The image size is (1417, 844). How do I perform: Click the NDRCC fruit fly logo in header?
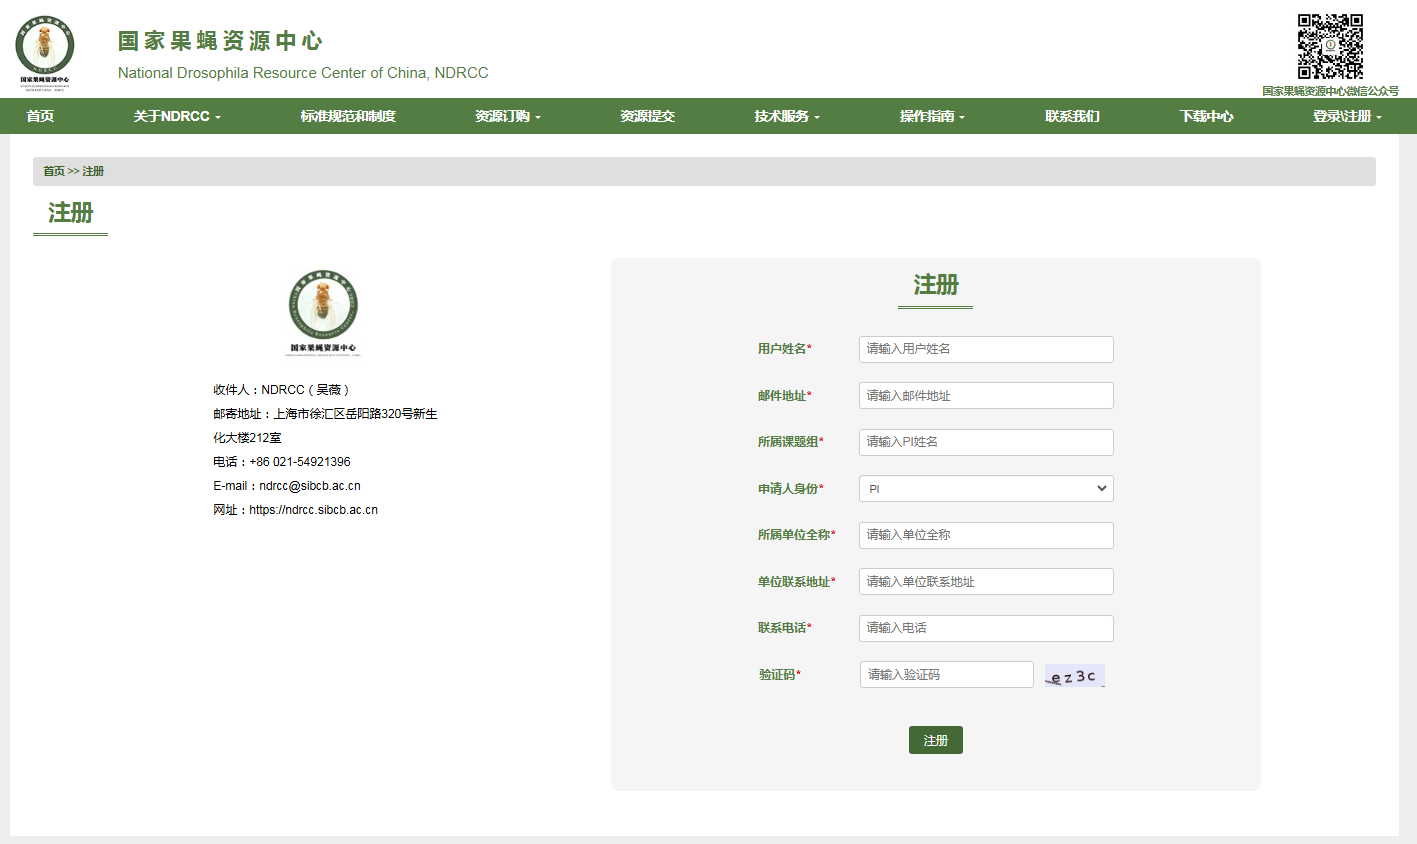coord(44,52)
